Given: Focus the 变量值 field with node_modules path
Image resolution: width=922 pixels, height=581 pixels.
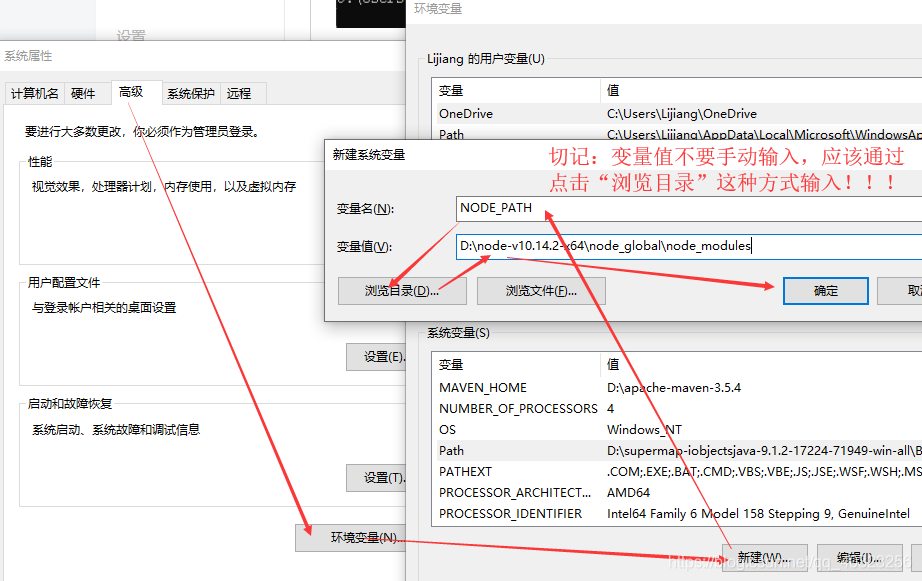Looking at the screenshot, I should [x=689, y=246].
